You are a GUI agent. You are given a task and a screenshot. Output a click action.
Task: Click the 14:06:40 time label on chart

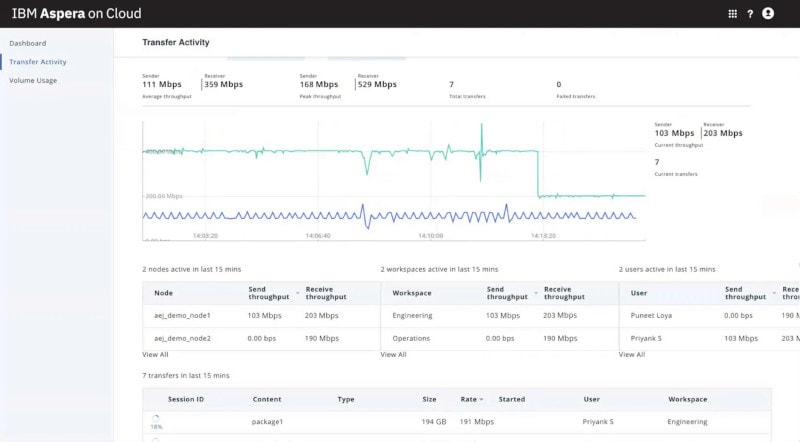click(x=318, y=236)
